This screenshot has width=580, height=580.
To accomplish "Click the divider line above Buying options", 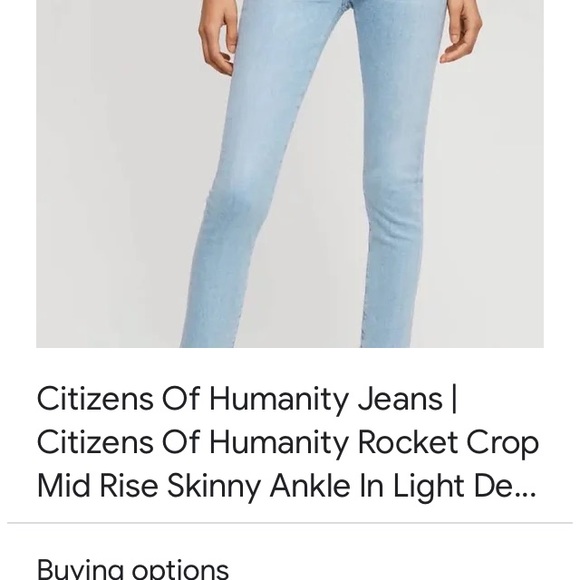I will (x=290, y=523).
